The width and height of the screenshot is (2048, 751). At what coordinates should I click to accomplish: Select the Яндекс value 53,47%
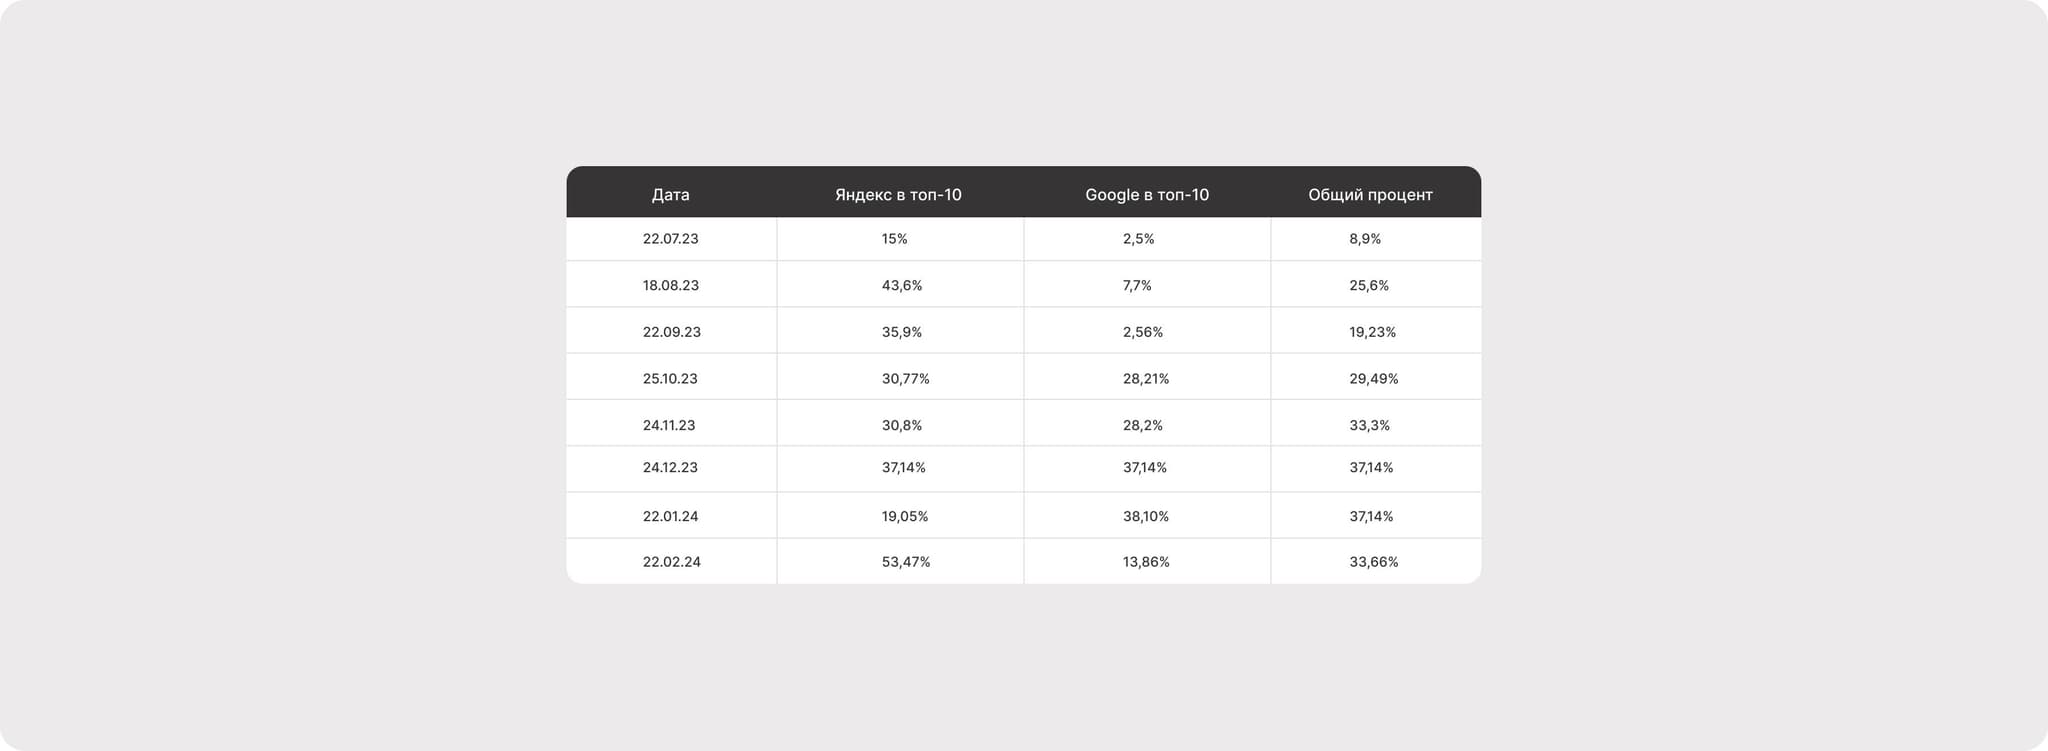[905, 562]
